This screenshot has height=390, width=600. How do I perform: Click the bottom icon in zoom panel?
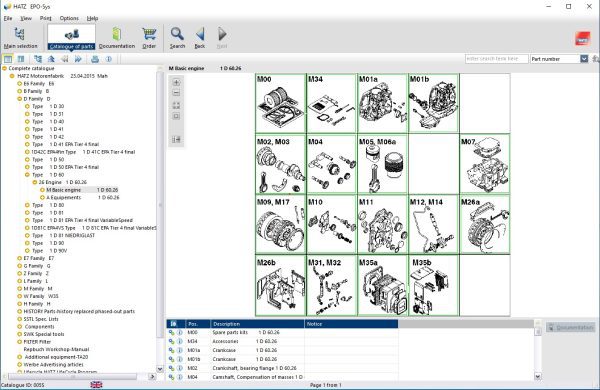click(x=176, y=140)
